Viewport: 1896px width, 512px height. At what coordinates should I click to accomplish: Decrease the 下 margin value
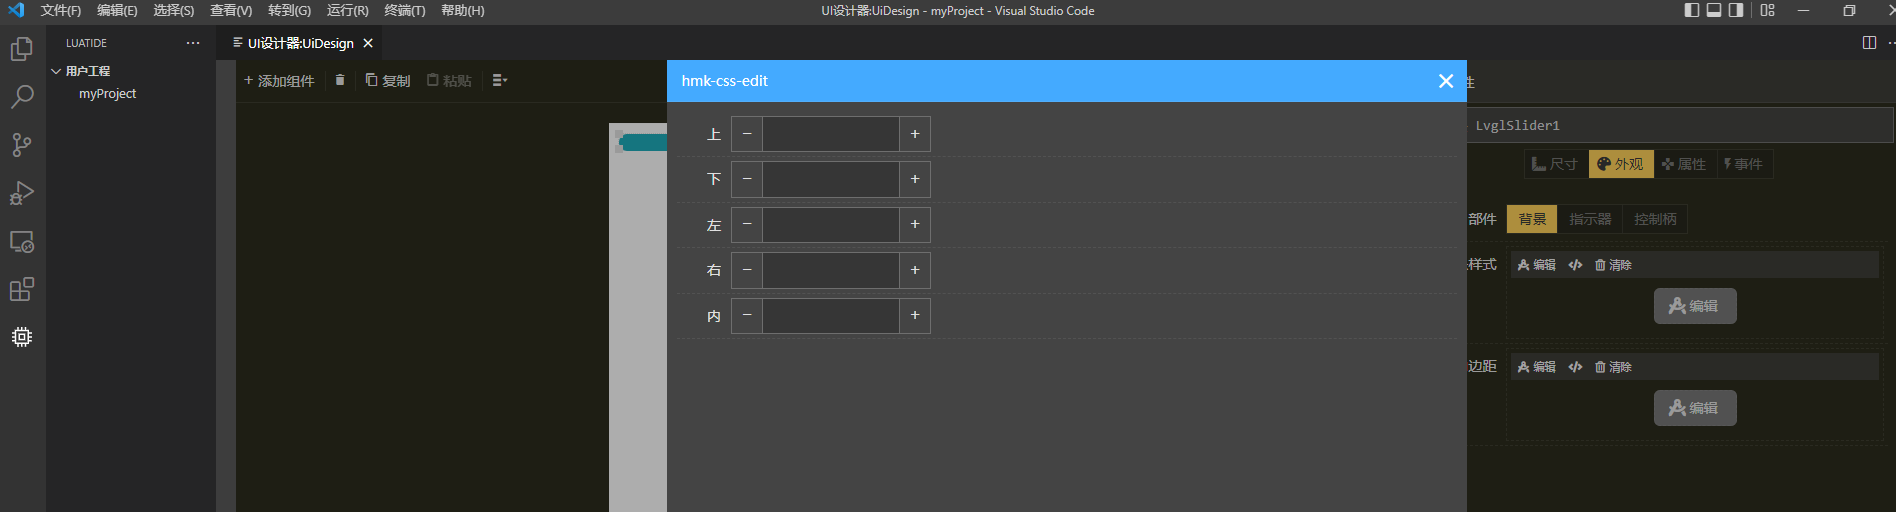coord(747,179)
